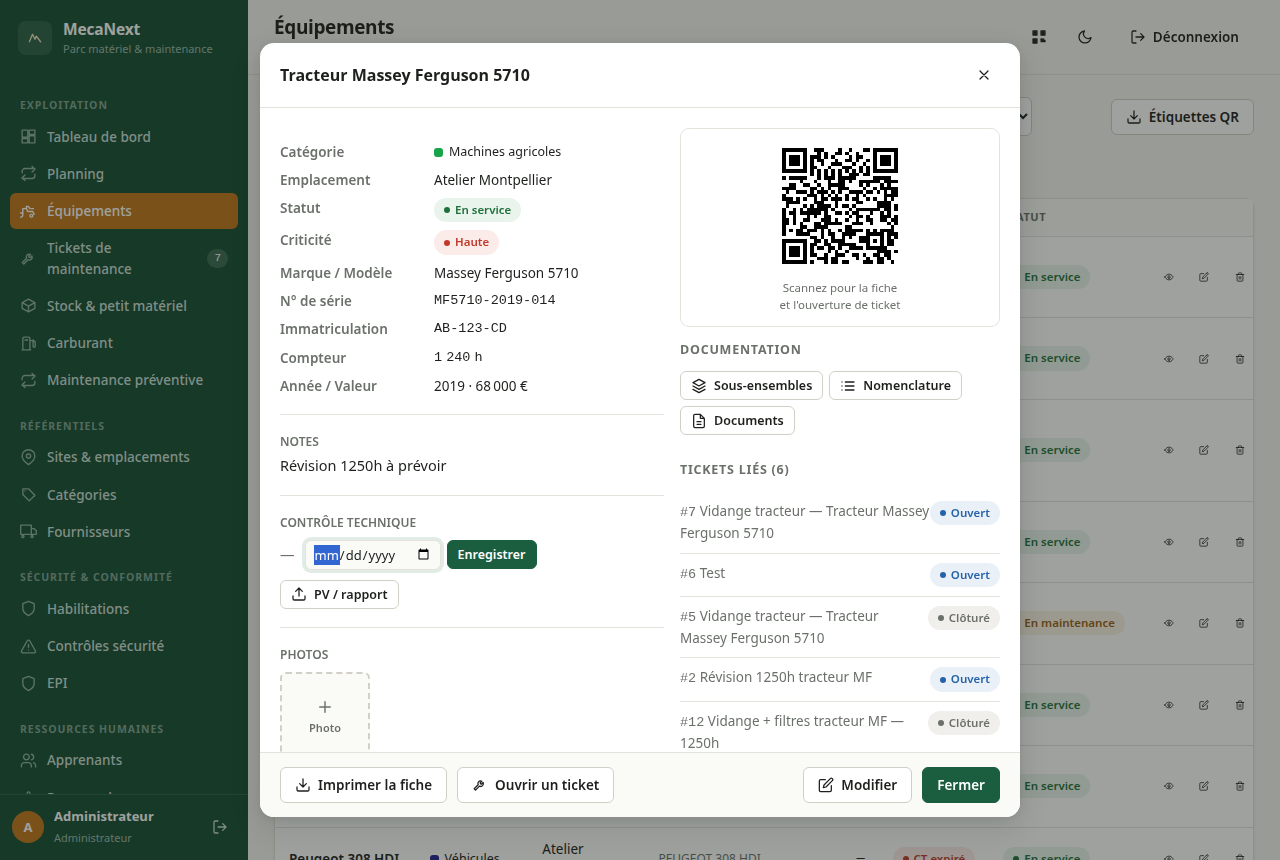Open ticket #7 Vidange tracteur
The width and height of the screenshot is (1280, 860).
click(x=840, y=522)
